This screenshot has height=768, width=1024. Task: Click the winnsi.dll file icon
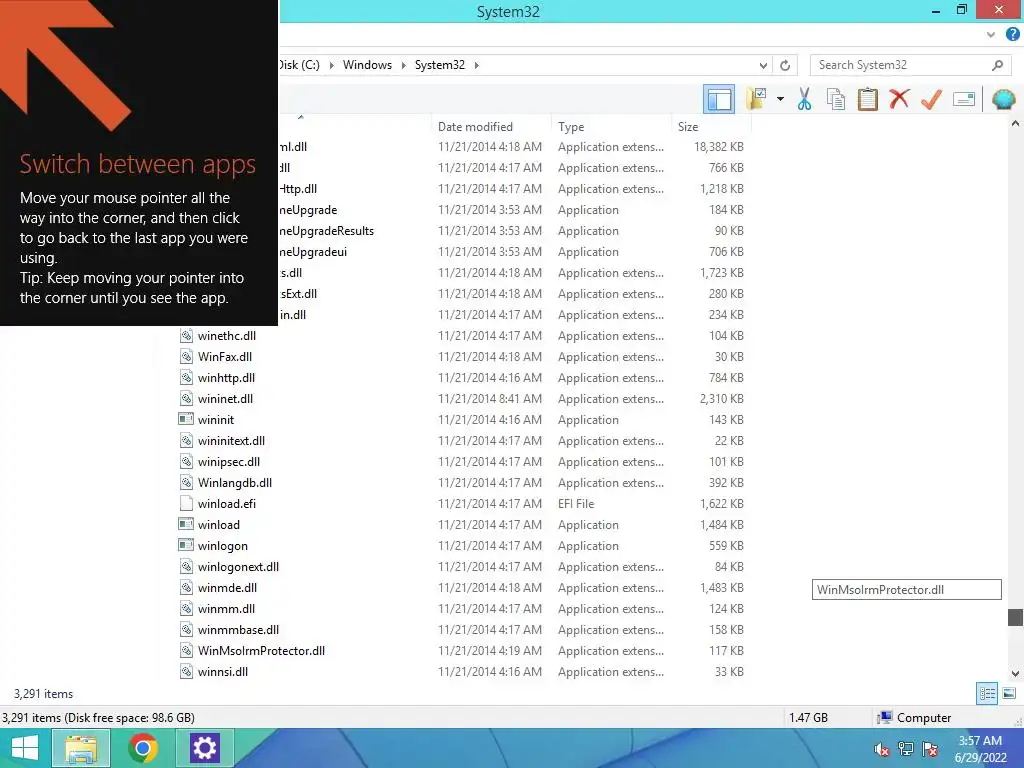tap(186, 671)
